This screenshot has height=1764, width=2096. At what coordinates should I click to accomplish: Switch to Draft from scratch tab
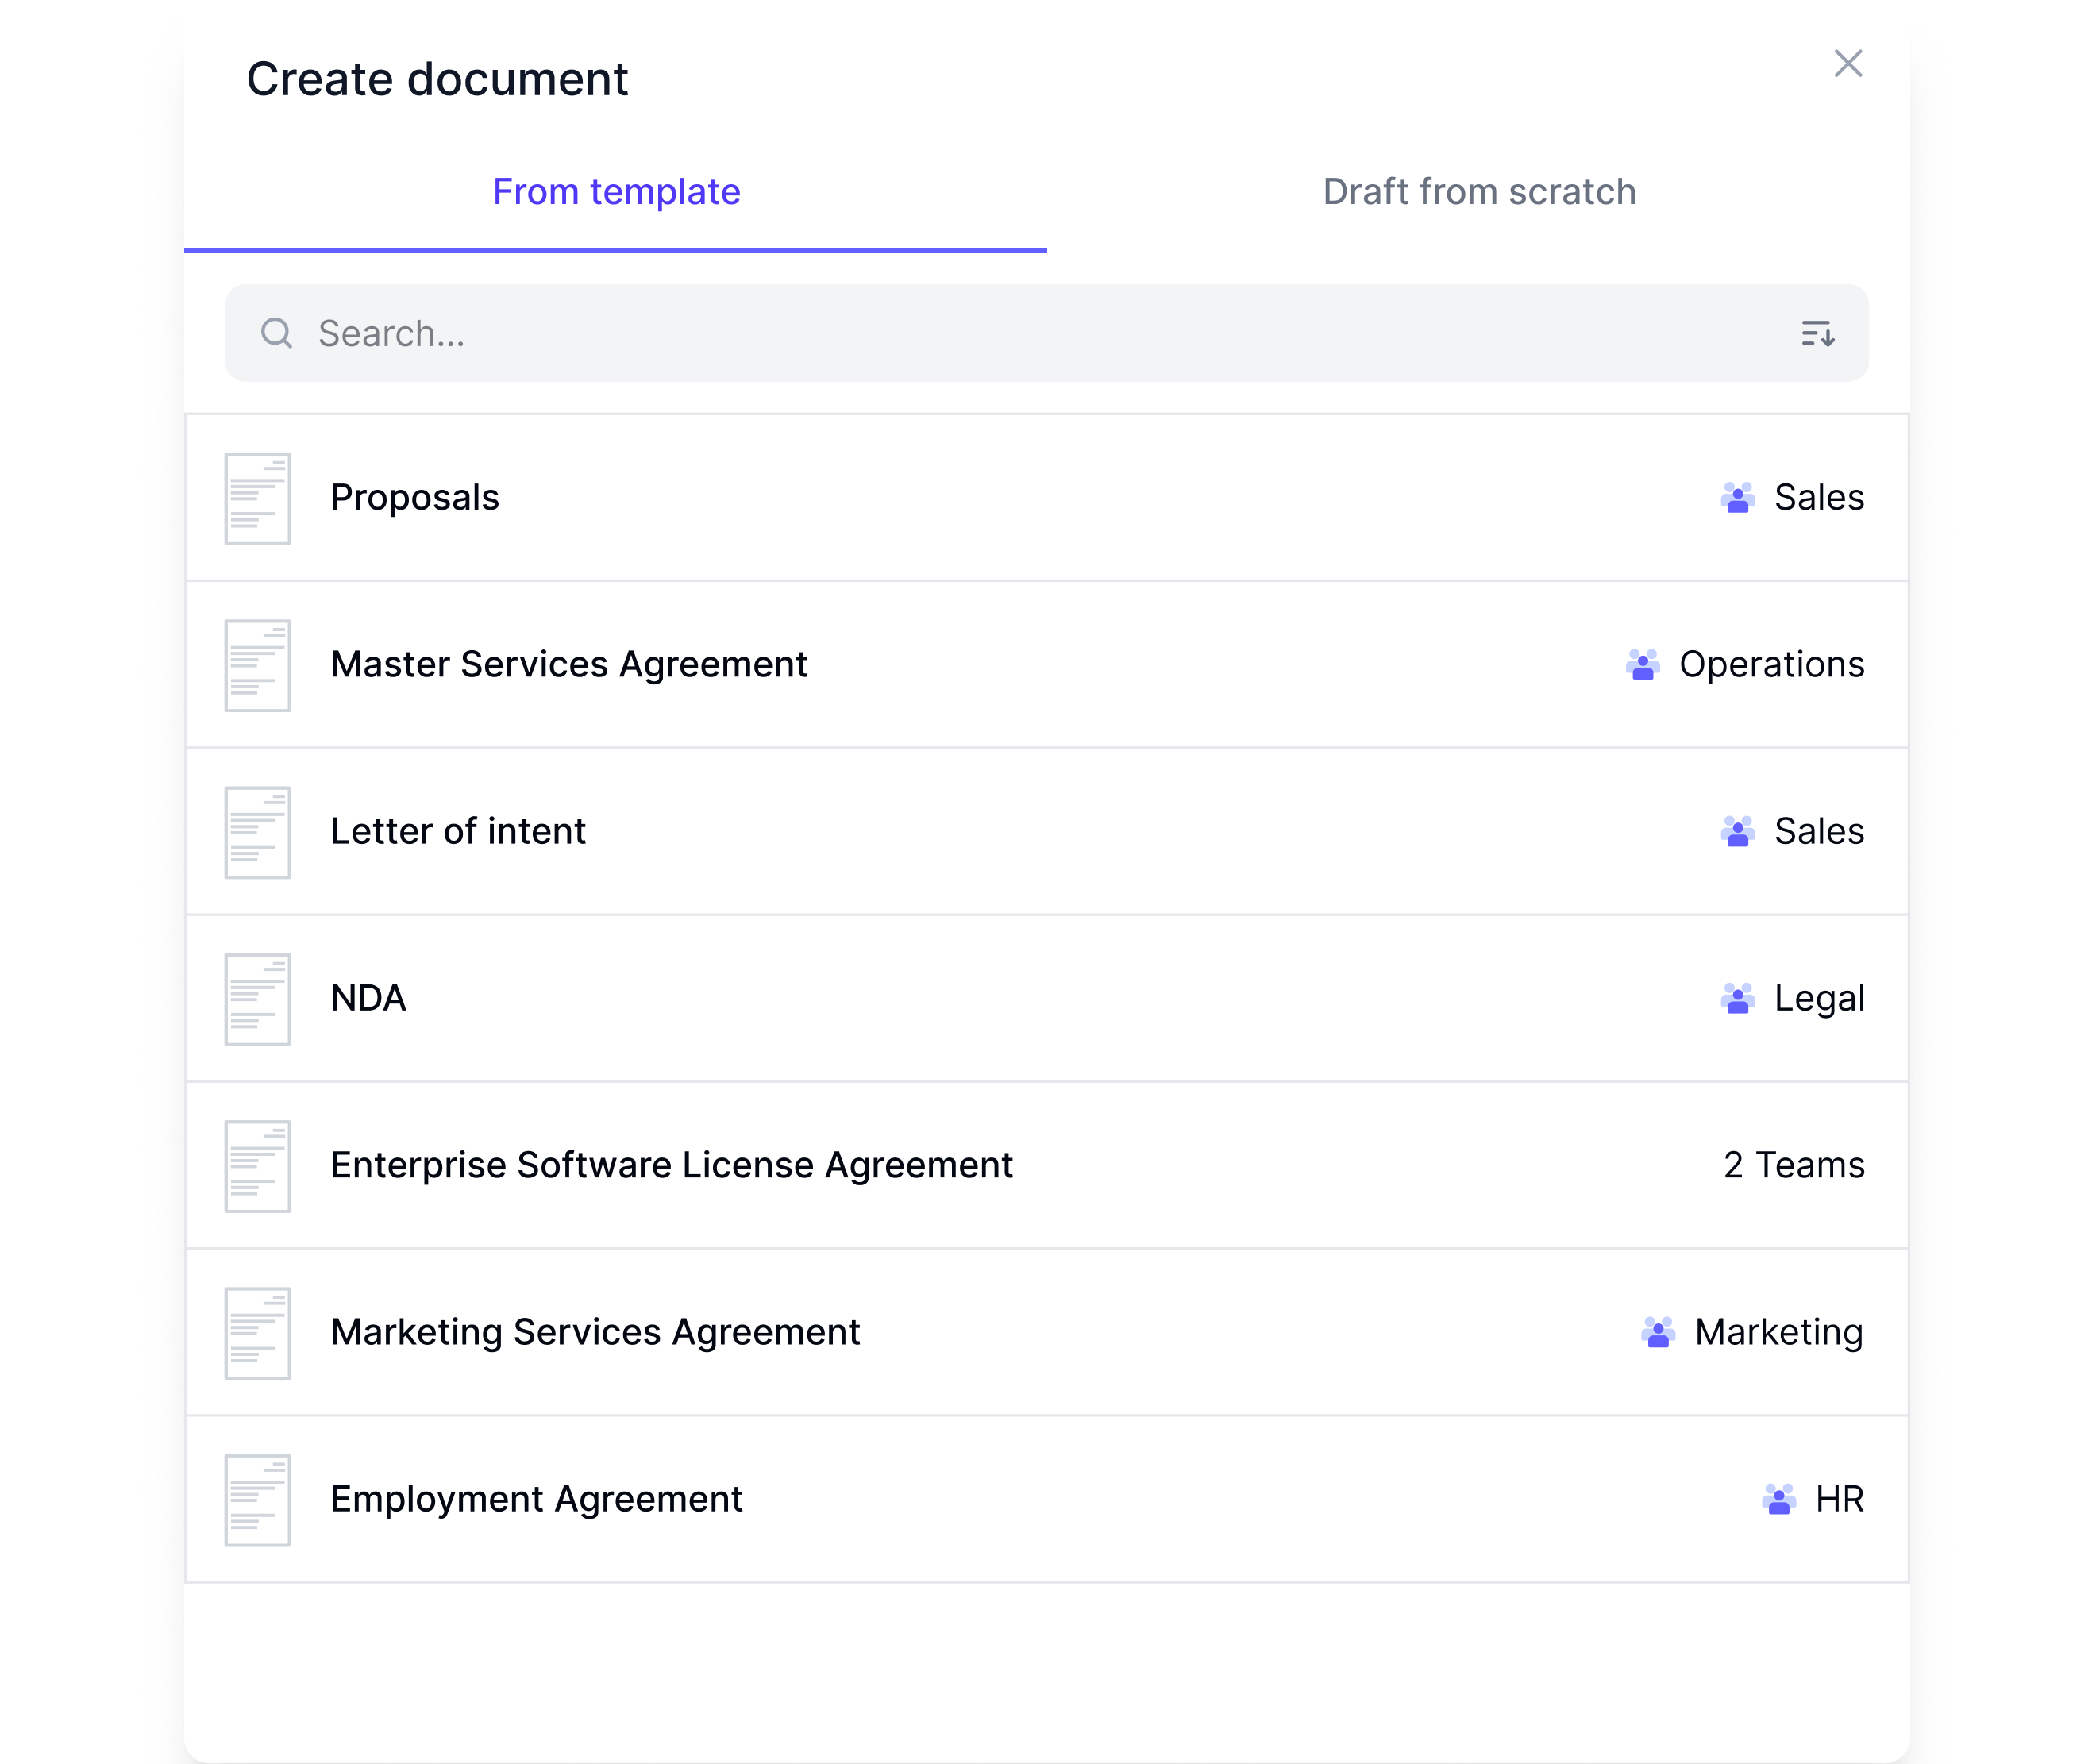coord(1478,192)
